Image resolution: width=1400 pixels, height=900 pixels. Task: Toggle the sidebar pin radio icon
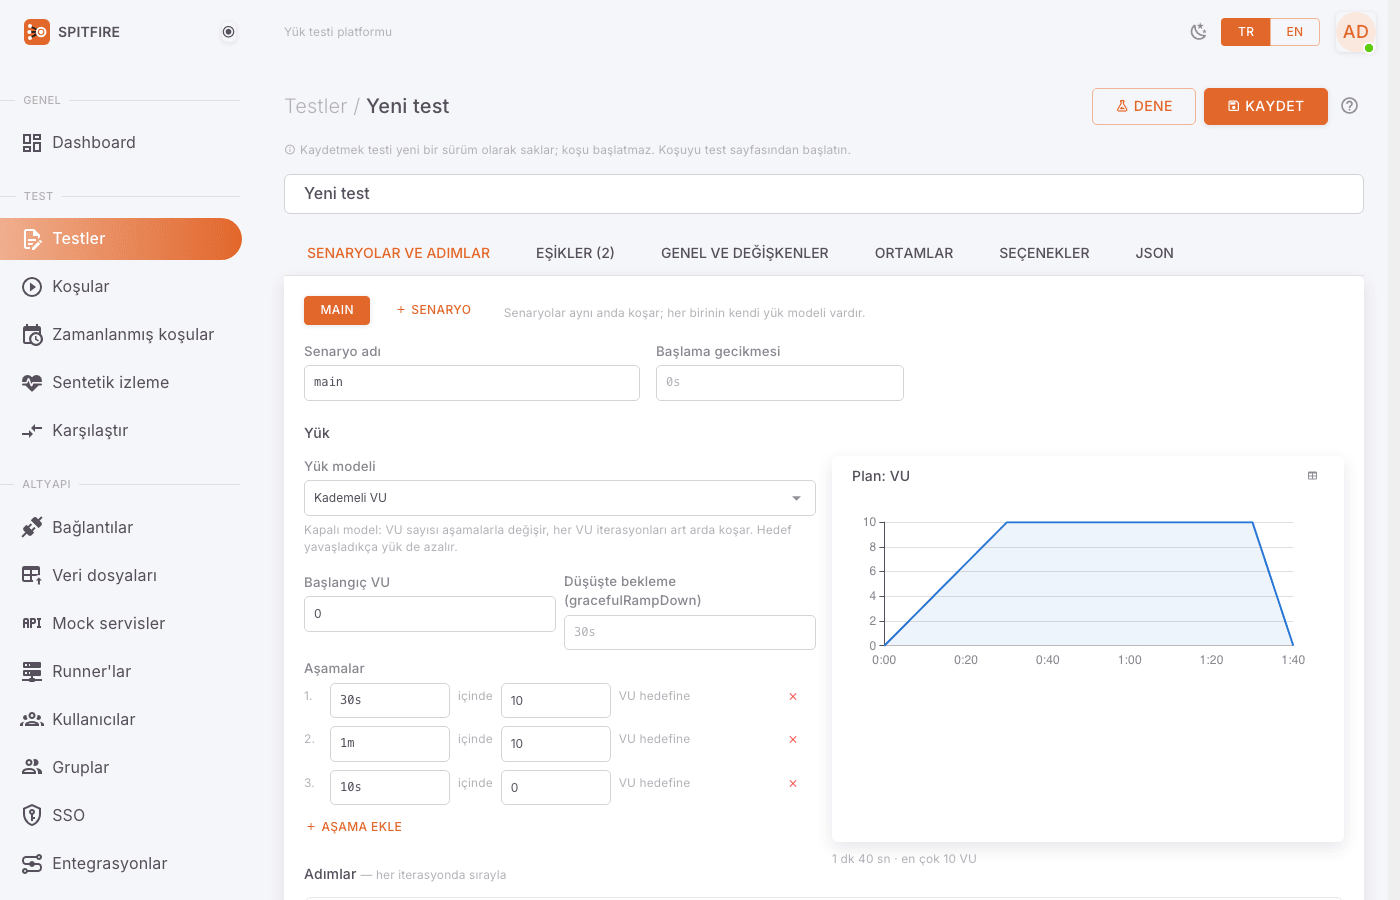click(x=229, y=32)
